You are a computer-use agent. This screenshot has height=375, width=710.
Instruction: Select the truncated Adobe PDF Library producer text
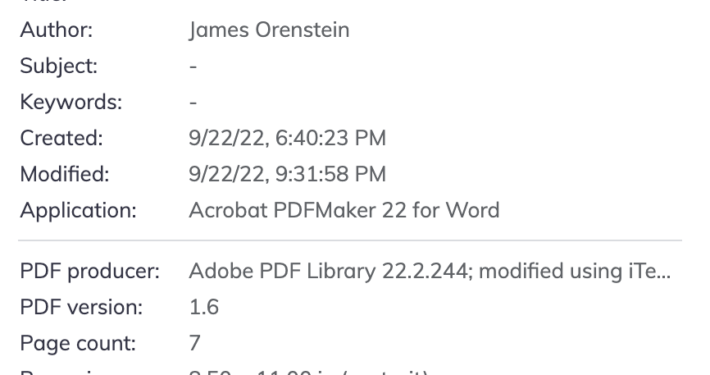coord(430,271)
